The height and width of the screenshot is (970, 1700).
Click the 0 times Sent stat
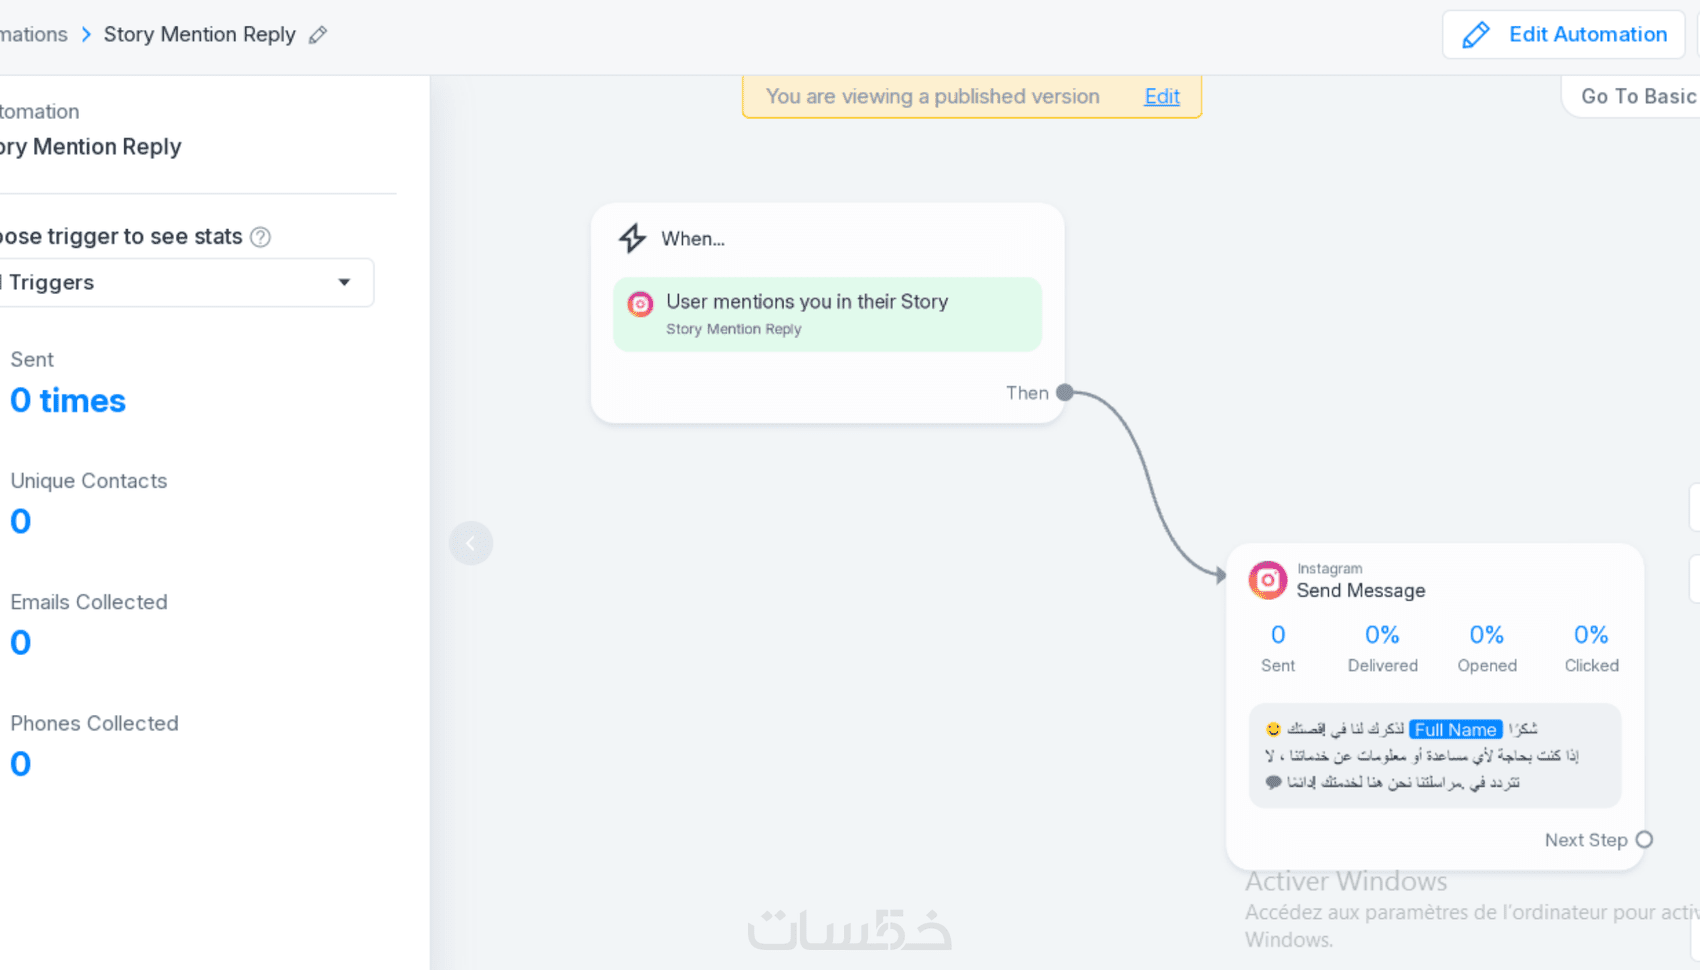[68, 401]
